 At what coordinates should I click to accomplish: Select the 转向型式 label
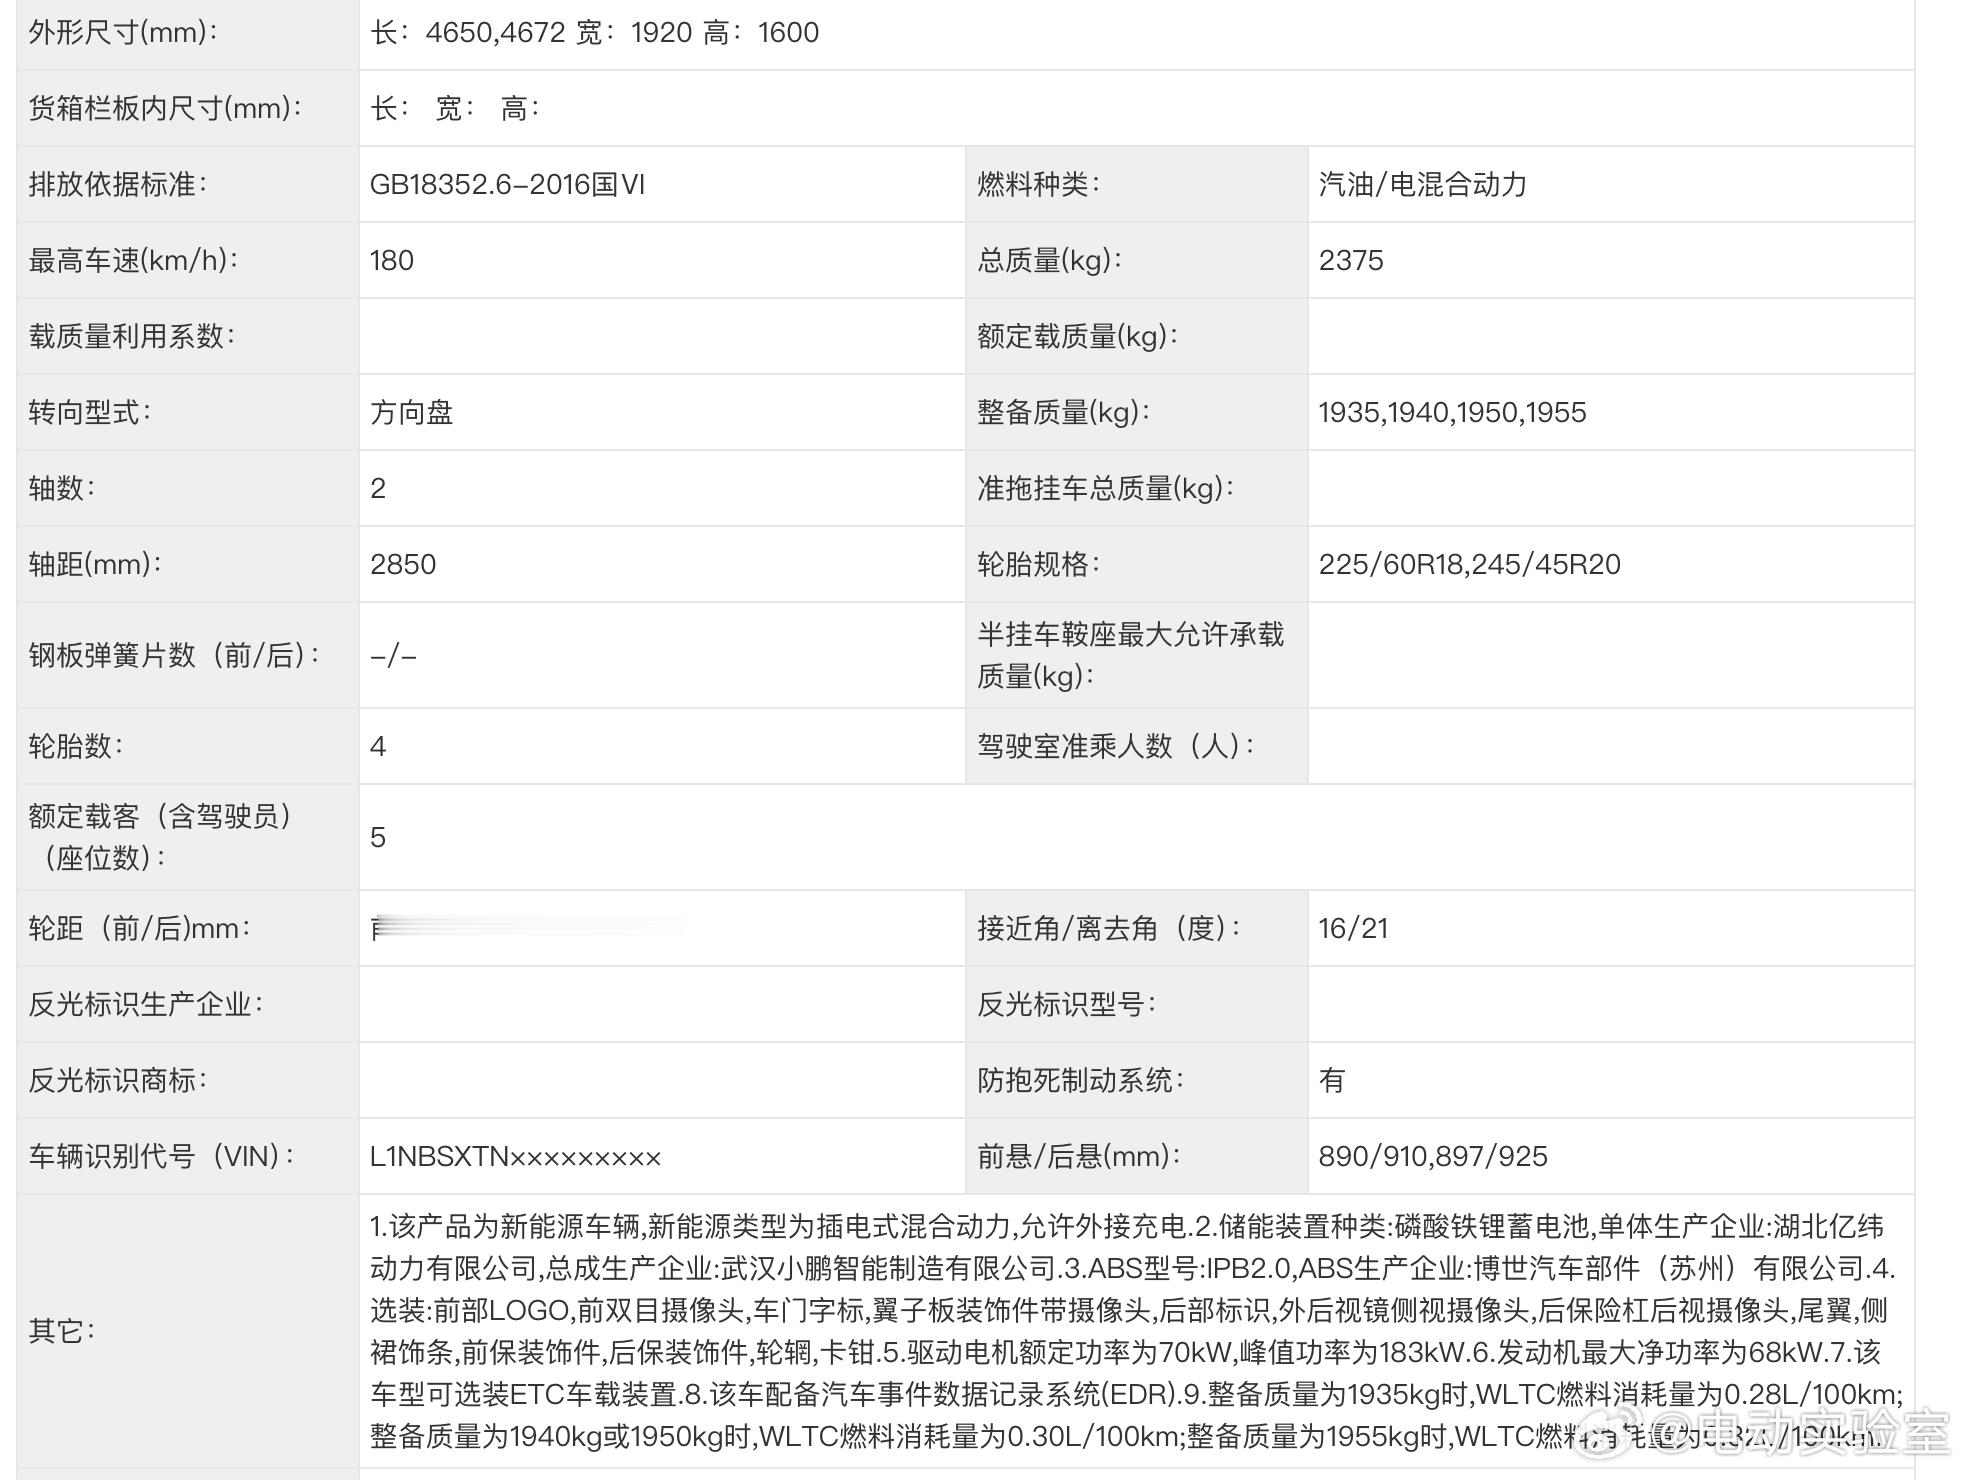90,412
